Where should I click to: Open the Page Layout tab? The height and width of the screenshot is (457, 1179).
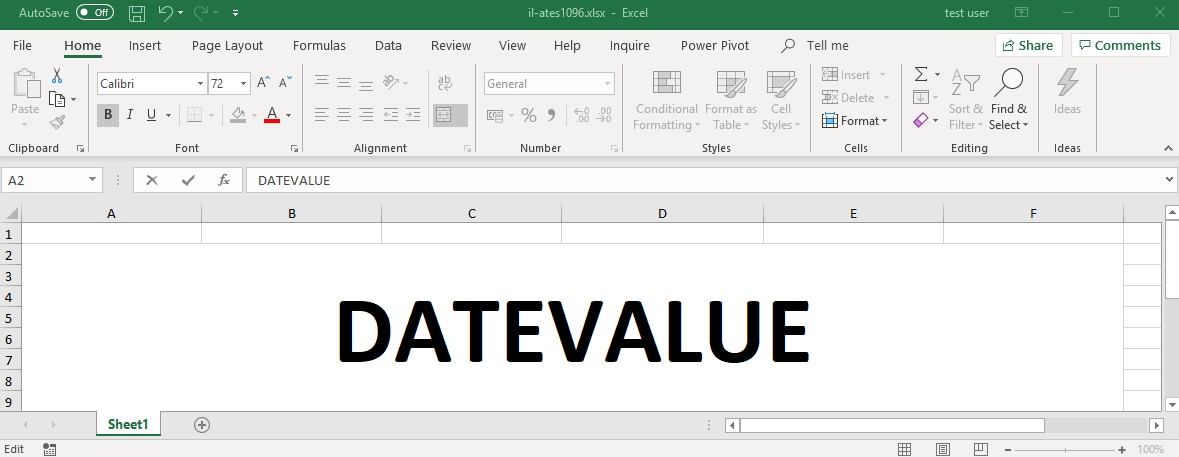pos(227,45)
